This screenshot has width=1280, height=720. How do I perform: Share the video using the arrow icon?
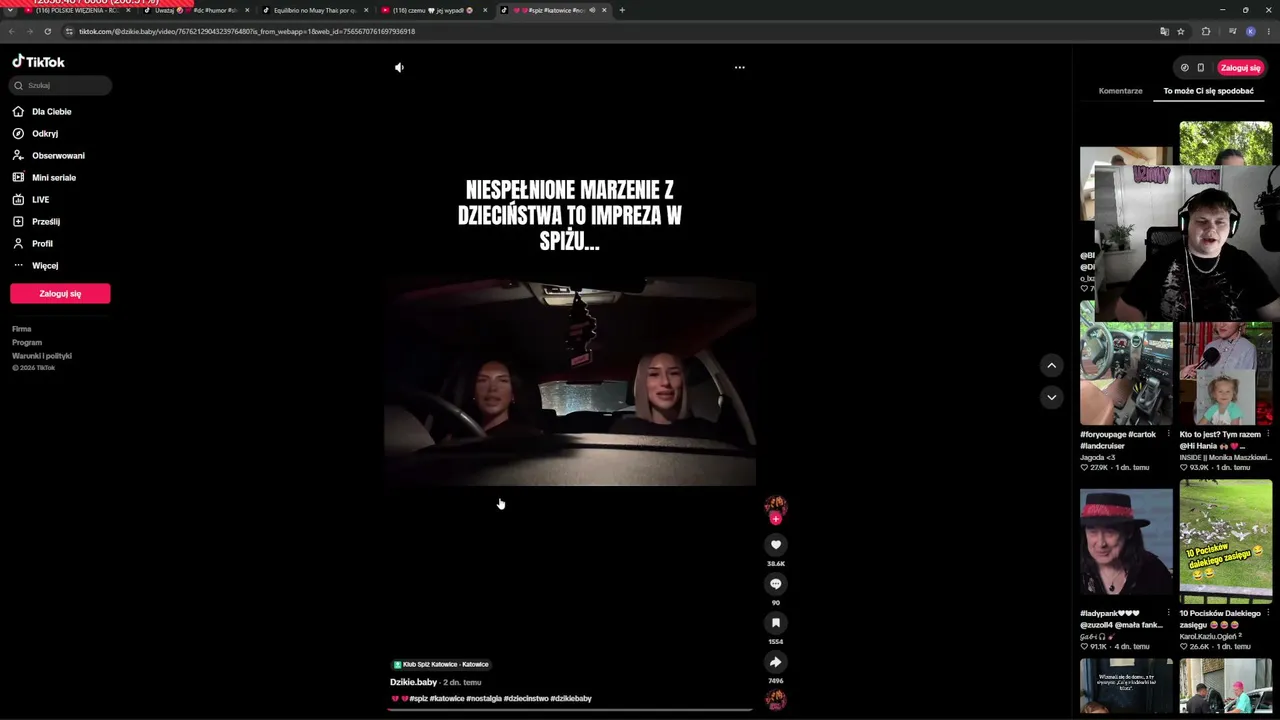[775, 662]
